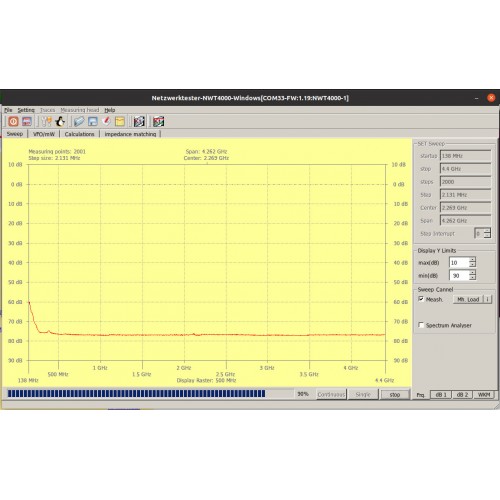Enable the Spectrum Analyser checkbox

(x=421, y=325)
